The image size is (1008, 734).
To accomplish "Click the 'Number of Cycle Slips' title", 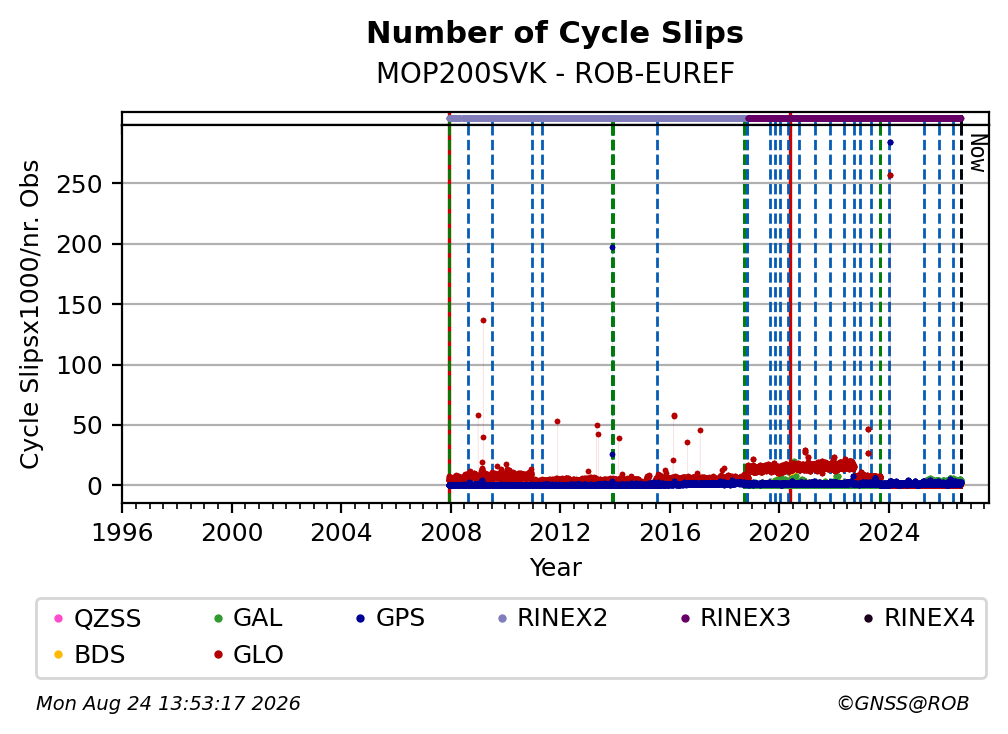I will 555,33.
